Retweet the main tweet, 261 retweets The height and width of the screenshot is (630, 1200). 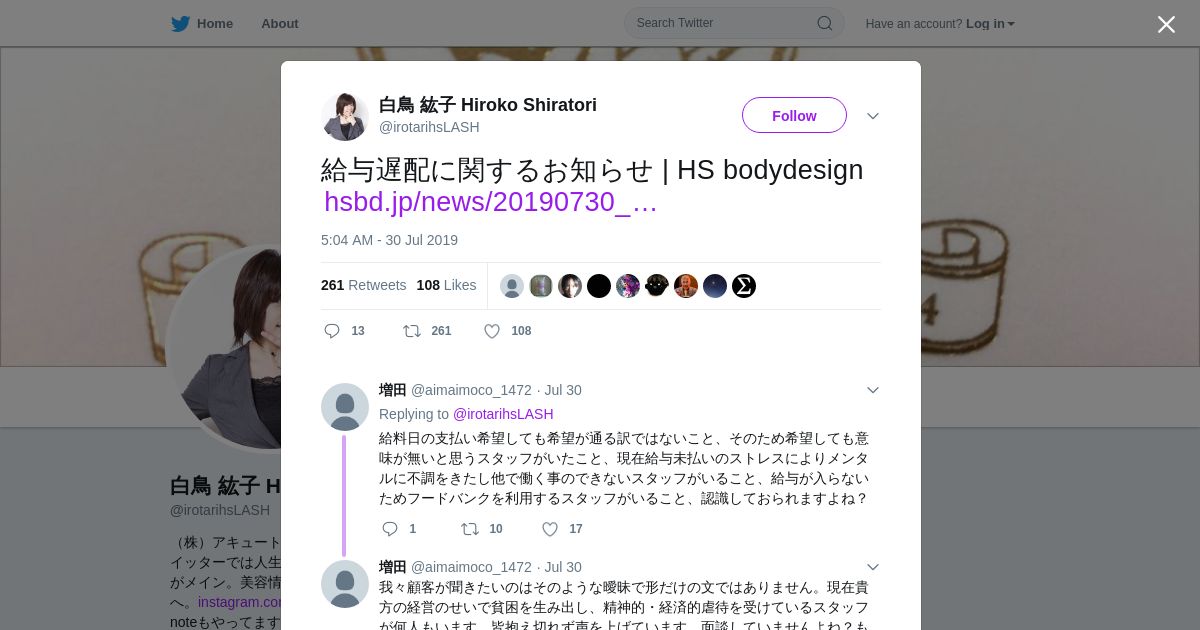click(427, 331)
